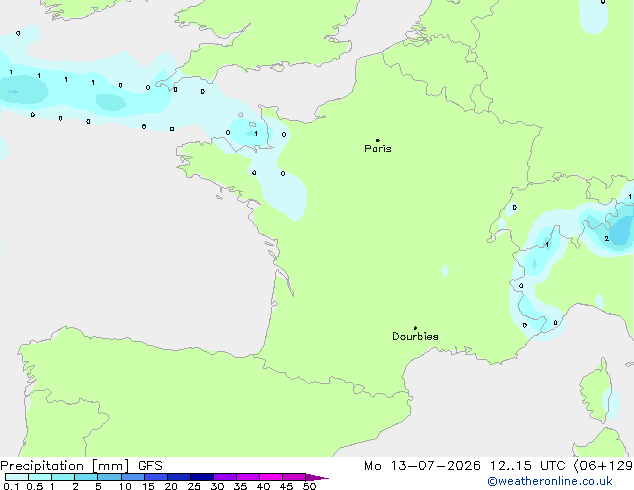Pick the 35–40 mm legend swatch

[x=247, y=477]
